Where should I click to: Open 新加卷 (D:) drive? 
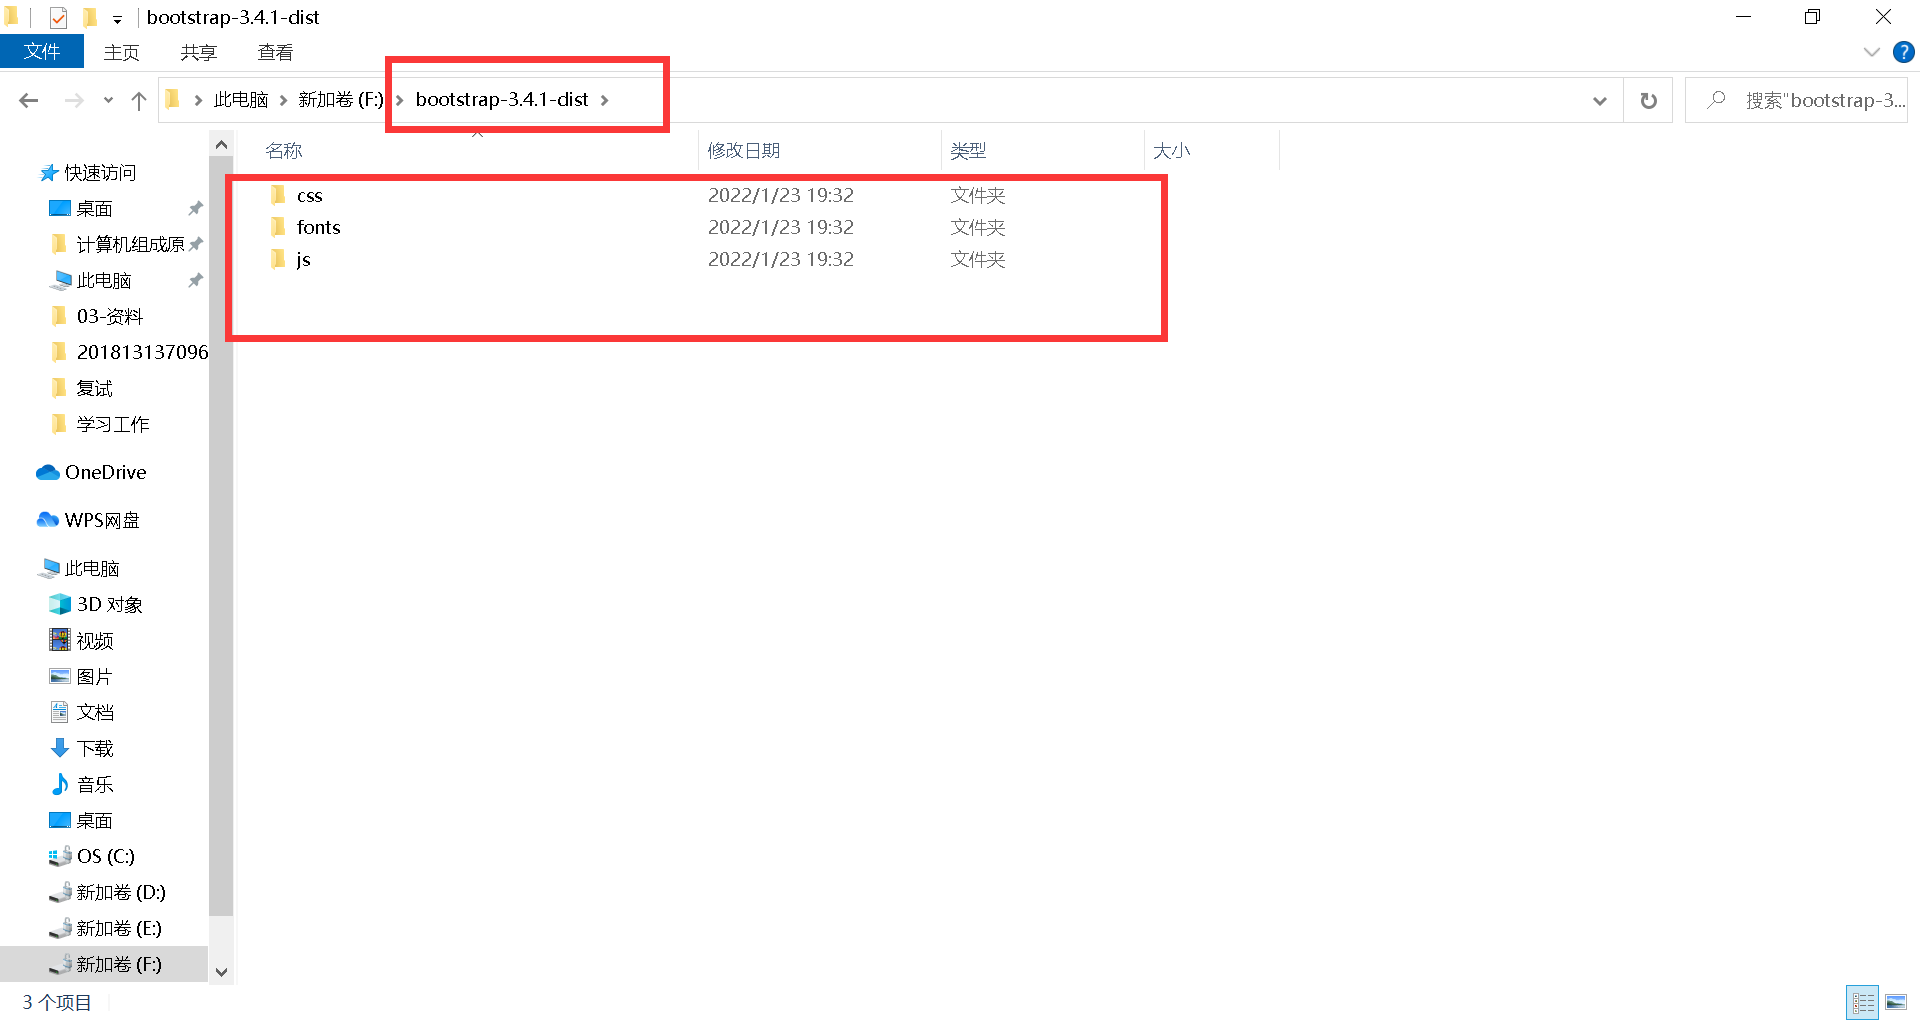120,892
